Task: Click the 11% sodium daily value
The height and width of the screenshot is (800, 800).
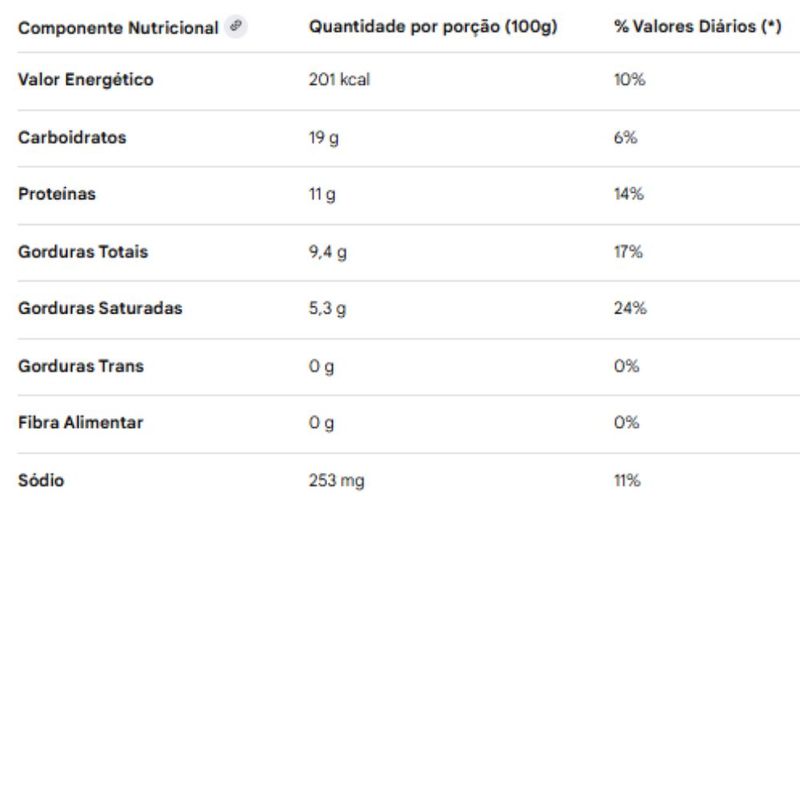Action: 627,480
